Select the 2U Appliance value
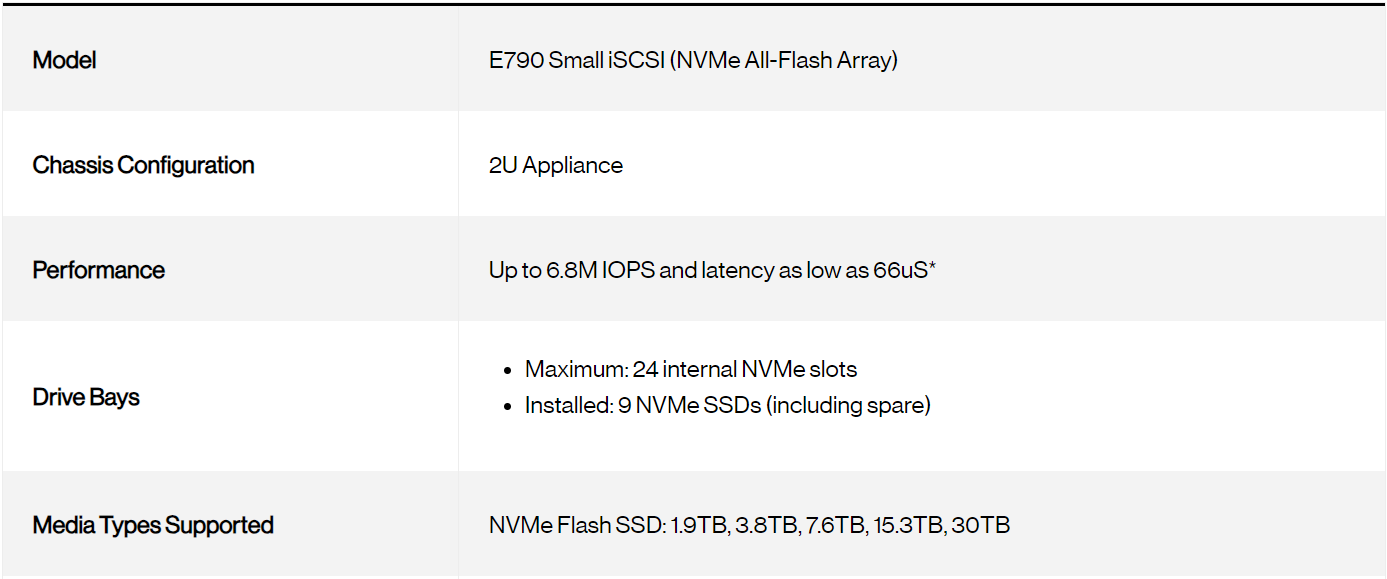Viewport: 1387px width, 579px height. point(555,165)
